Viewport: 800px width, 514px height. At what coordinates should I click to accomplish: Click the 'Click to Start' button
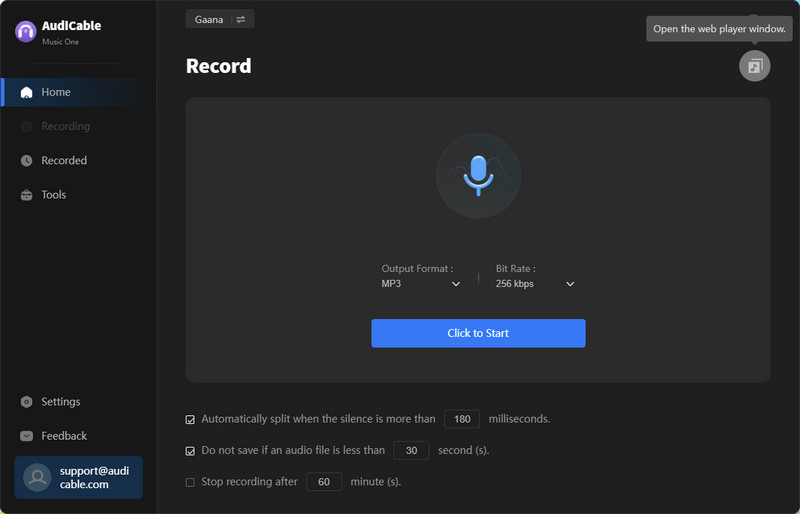pos(478,333)
